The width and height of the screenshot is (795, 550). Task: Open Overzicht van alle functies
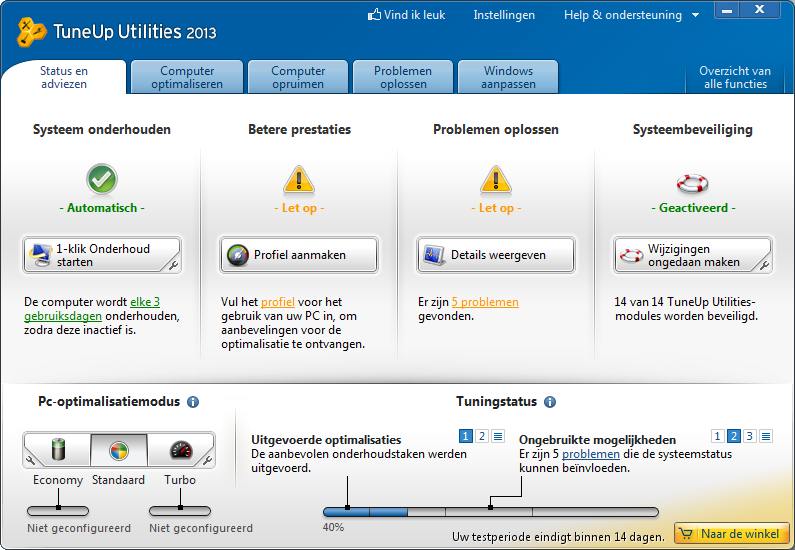click(x=735, y=78)
